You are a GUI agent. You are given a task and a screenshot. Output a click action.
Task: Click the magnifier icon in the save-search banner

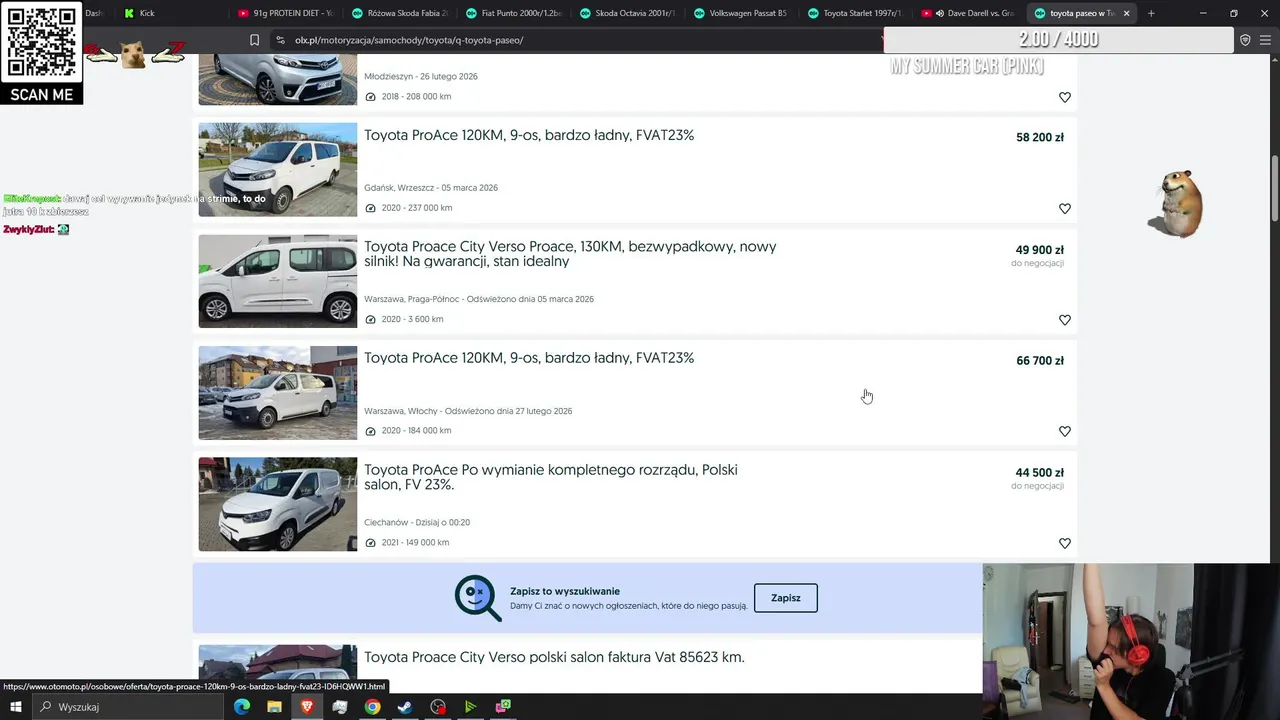pos(478,598)
